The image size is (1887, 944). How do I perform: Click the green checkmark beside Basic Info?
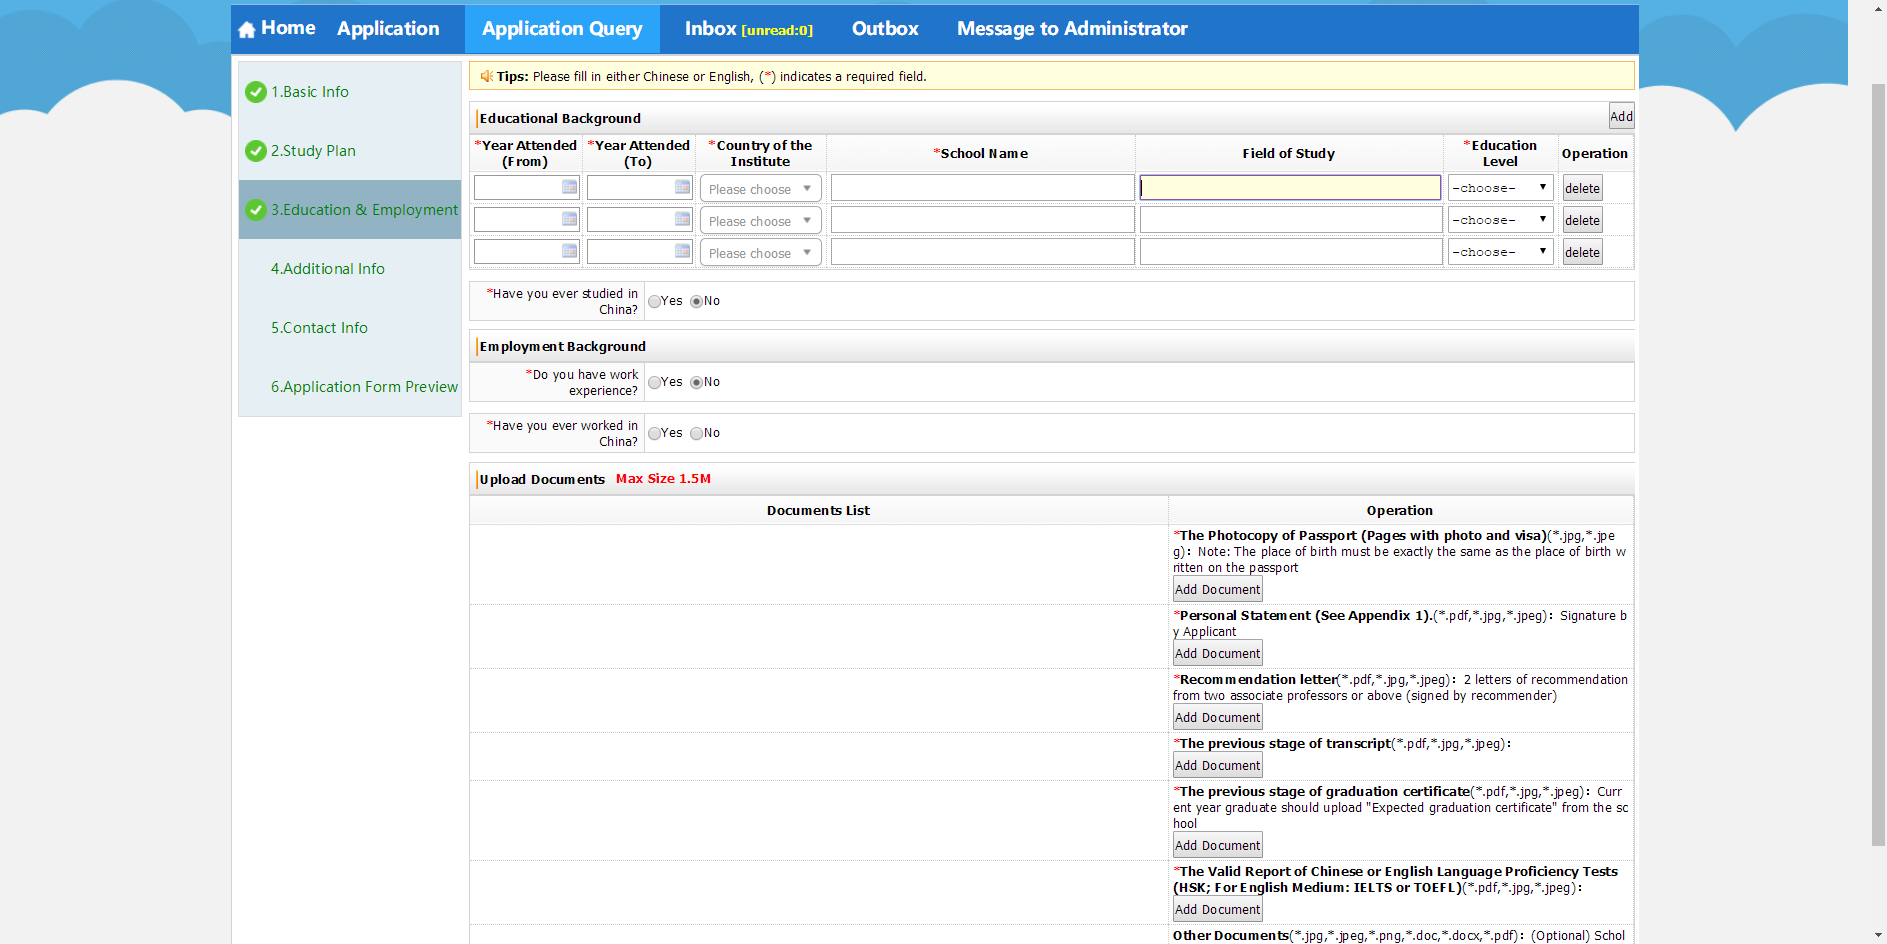[x=256, y=92]
